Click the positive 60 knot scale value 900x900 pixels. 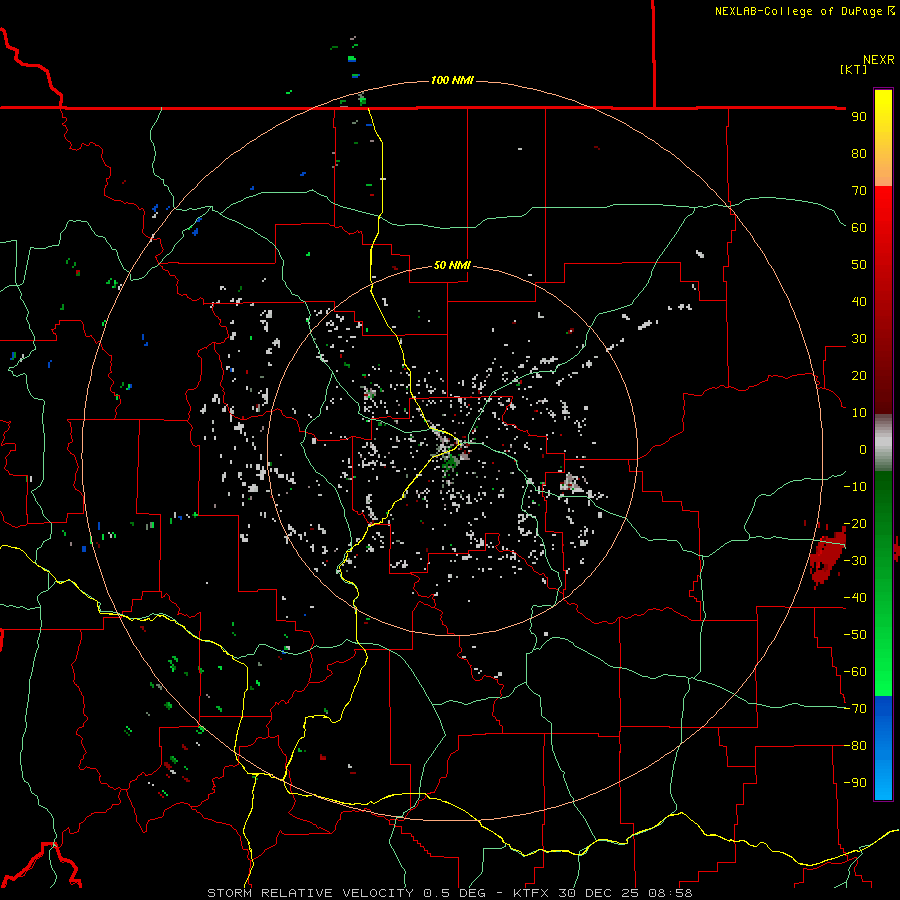(x=859, y=228)
